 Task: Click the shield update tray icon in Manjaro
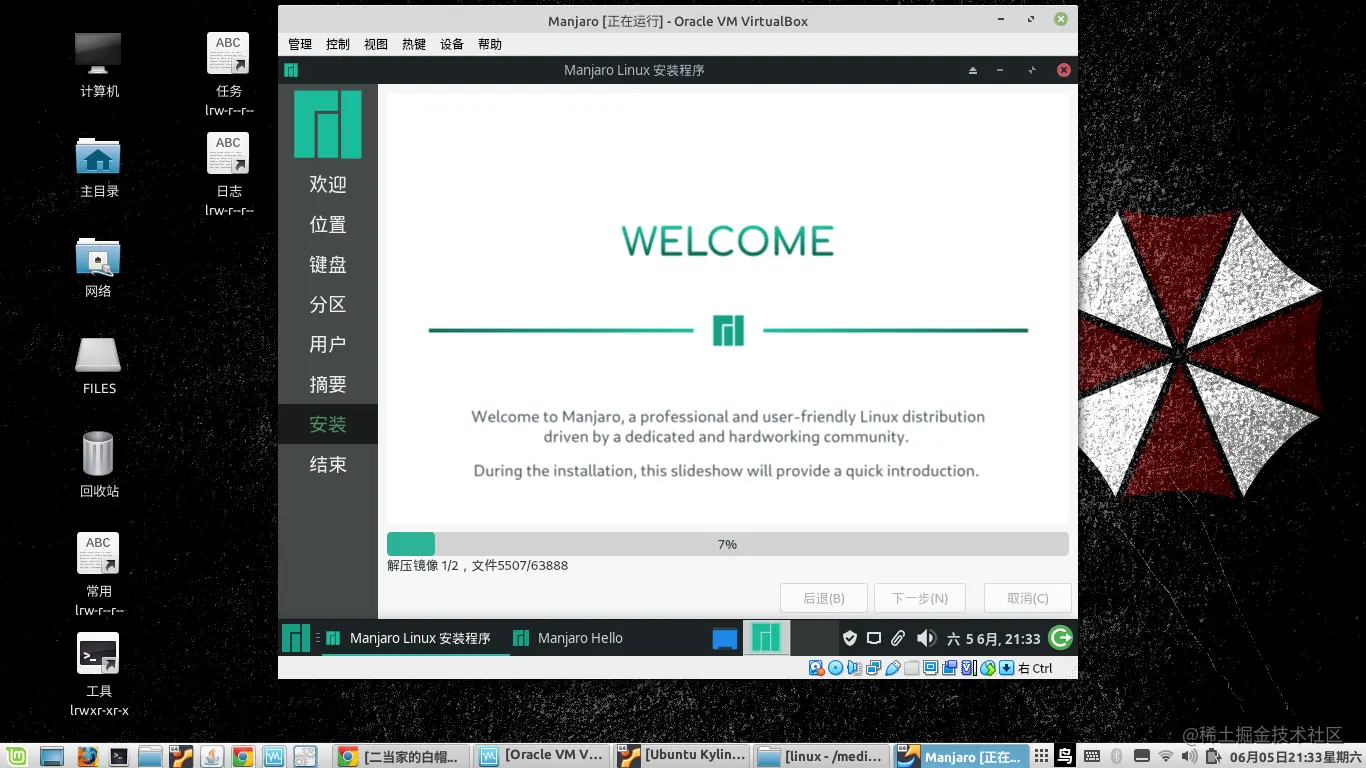(x=850, y=638)
